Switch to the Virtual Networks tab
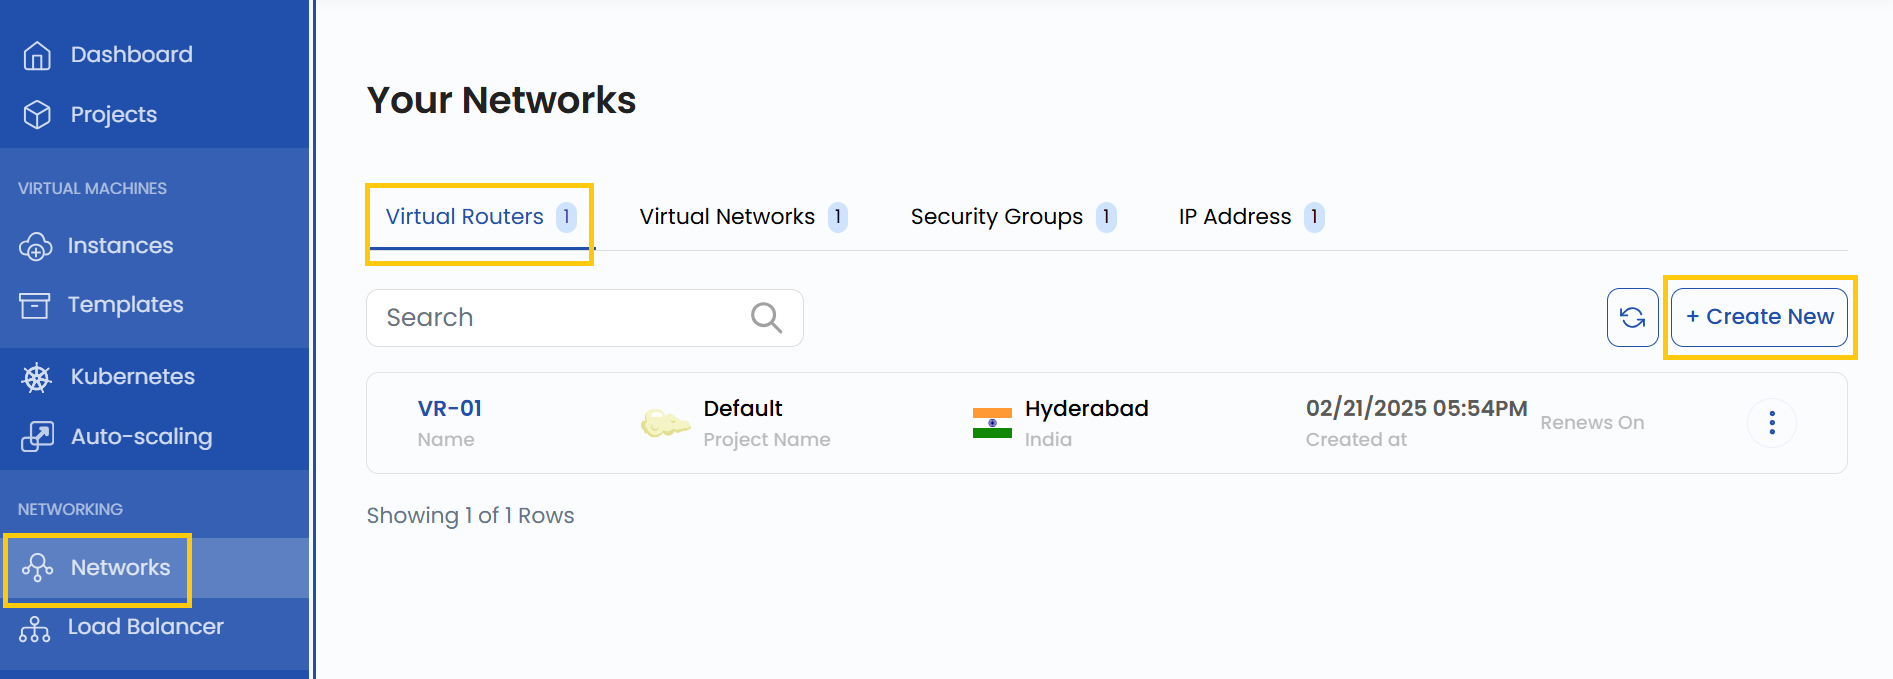1893x679 pixels. point(744,217)
